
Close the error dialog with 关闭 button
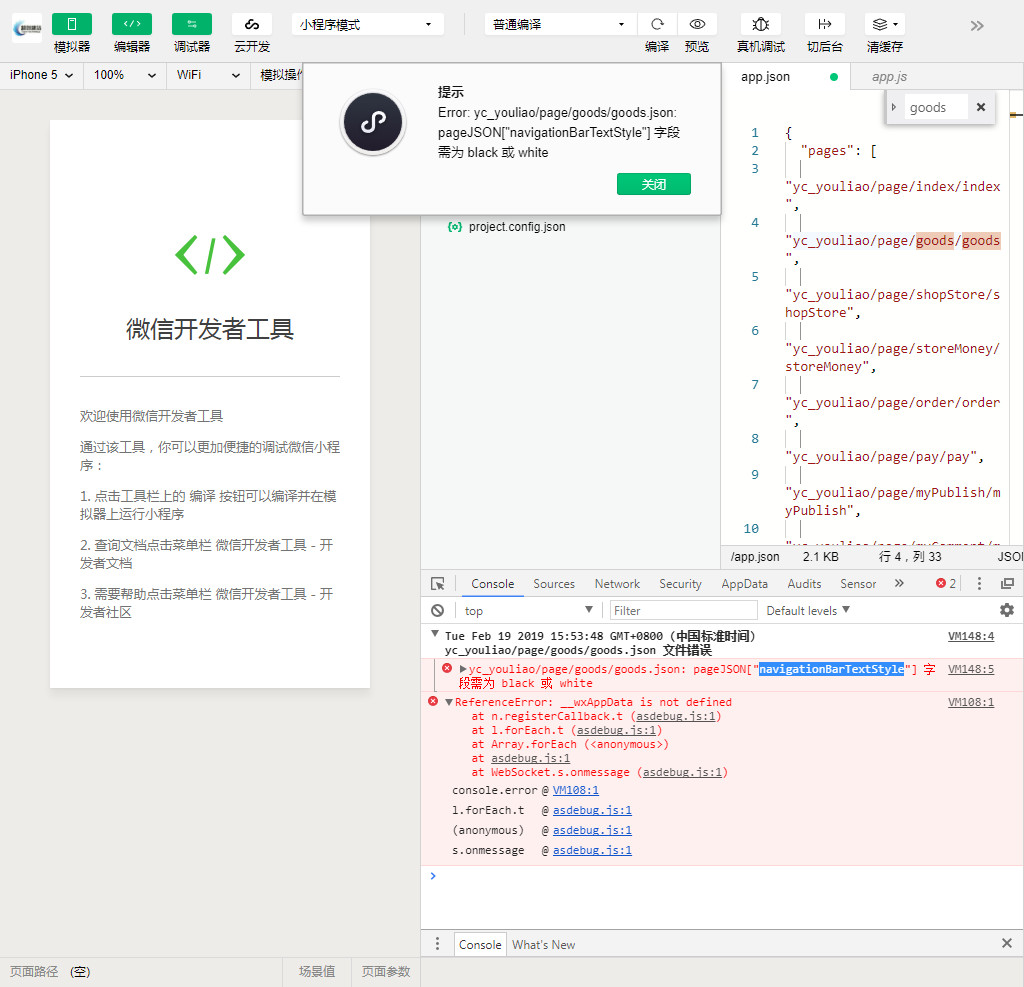(x=654, y=184)
